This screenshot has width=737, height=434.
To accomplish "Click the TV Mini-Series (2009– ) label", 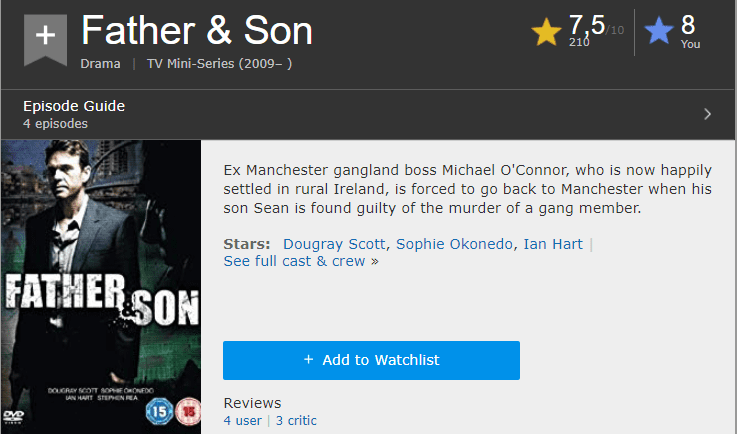I will [219, 64].
